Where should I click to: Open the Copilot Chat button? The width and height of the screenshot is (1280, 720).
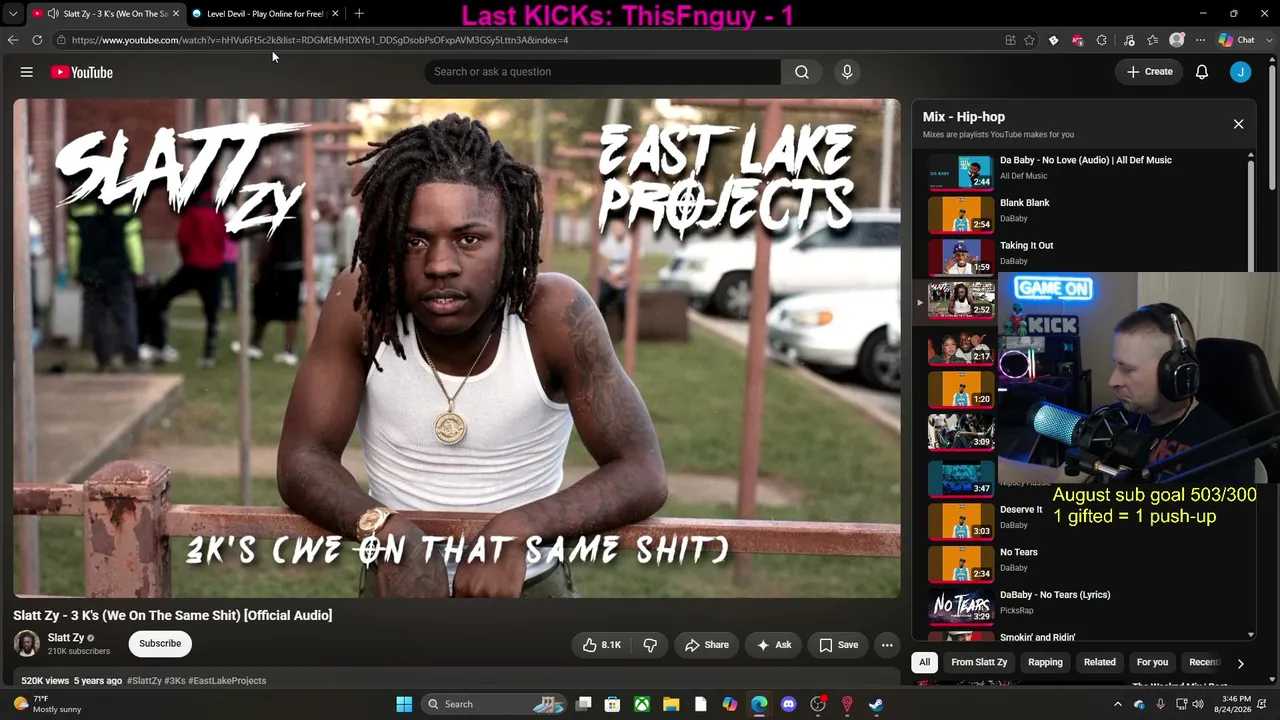[1237, 40]
